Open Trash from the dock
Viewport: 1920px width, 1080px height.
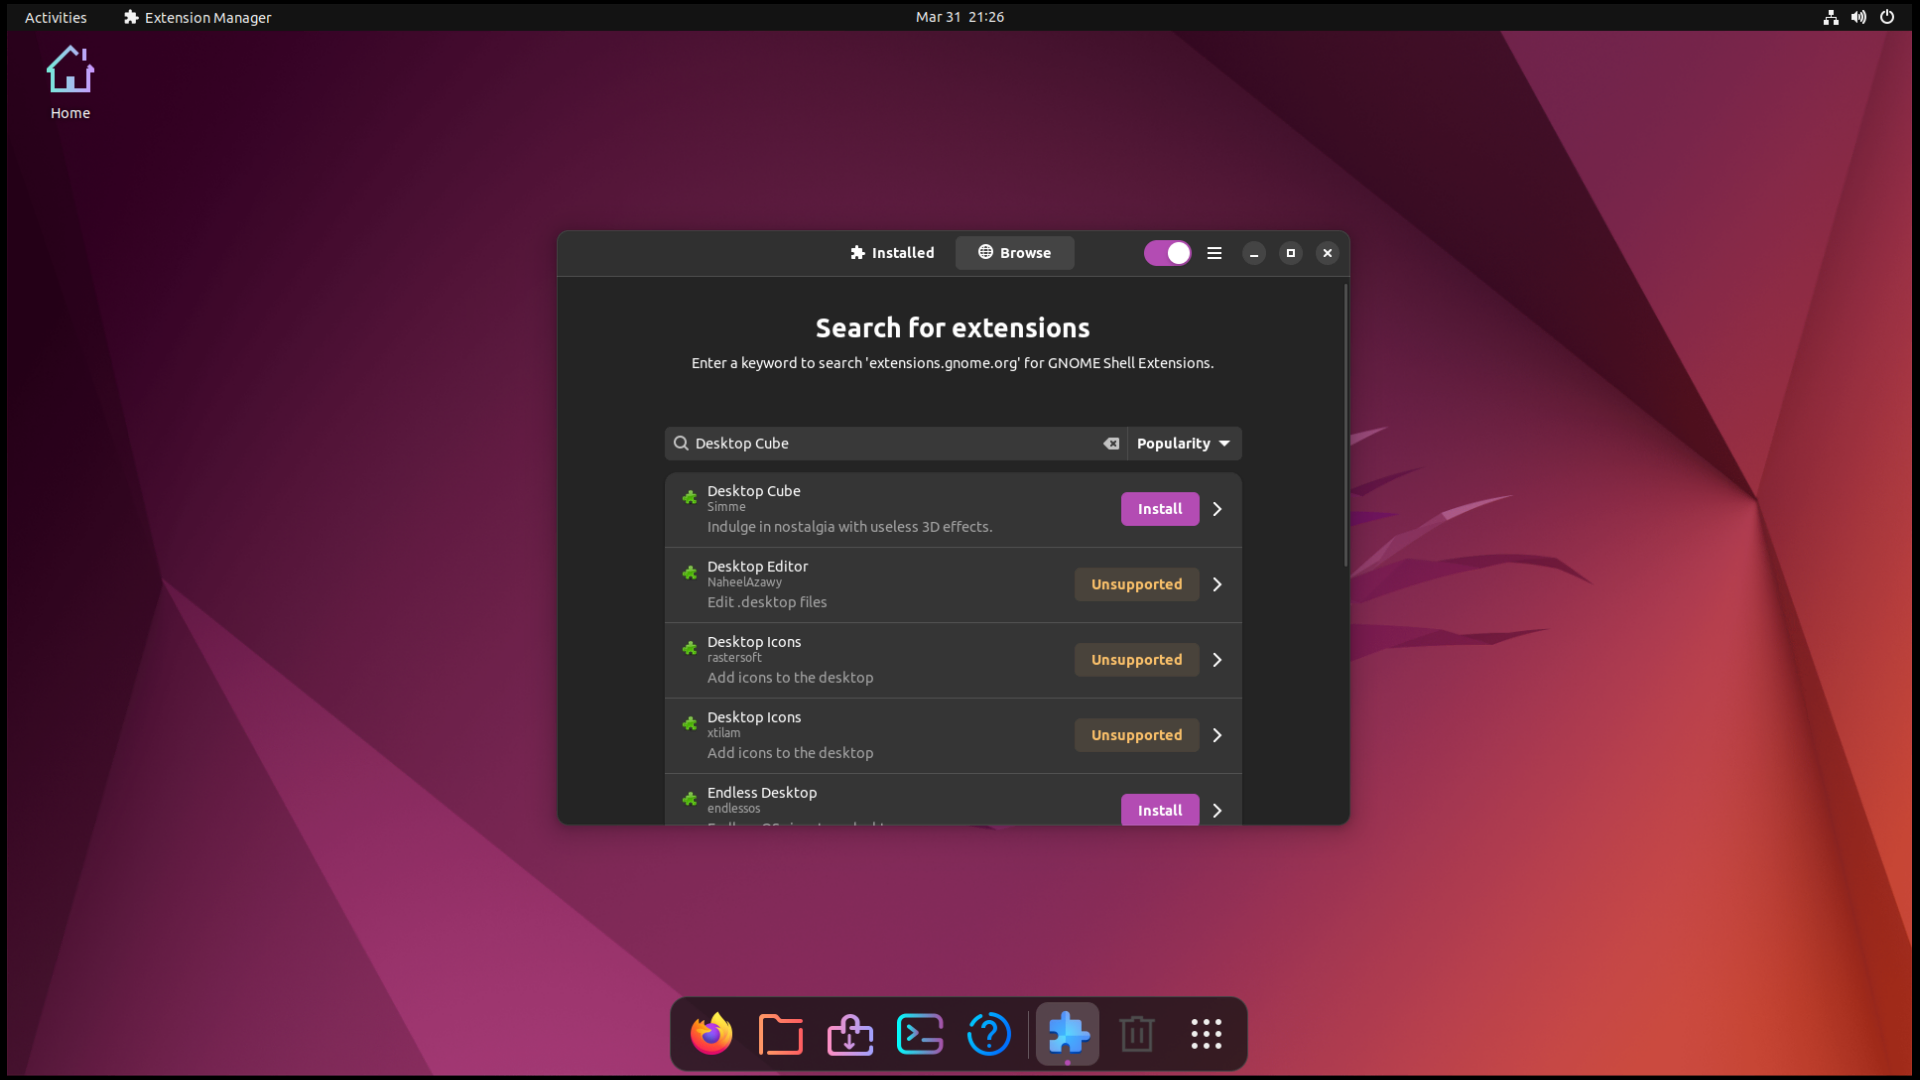click(x=1137, y=1034)
